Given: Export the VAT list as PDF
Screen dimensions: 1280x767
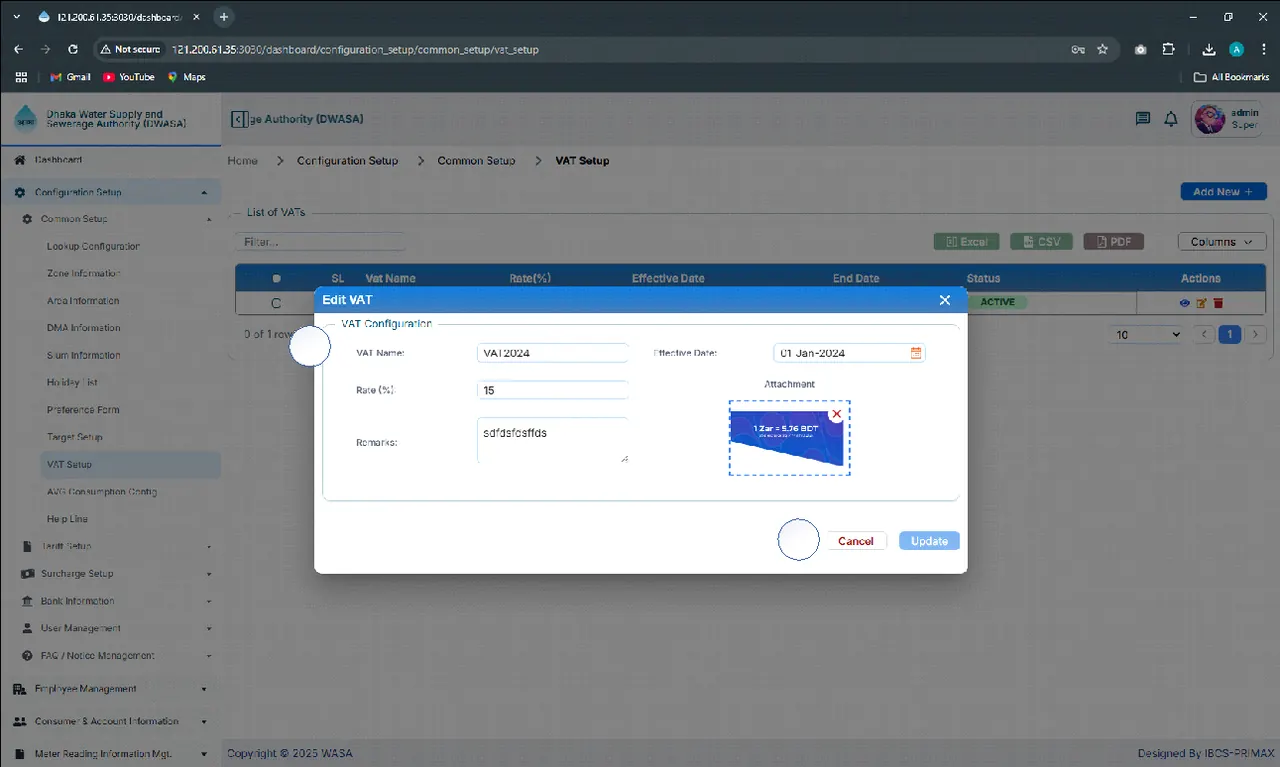Looking at the screenshot, I should (1114, 242).
